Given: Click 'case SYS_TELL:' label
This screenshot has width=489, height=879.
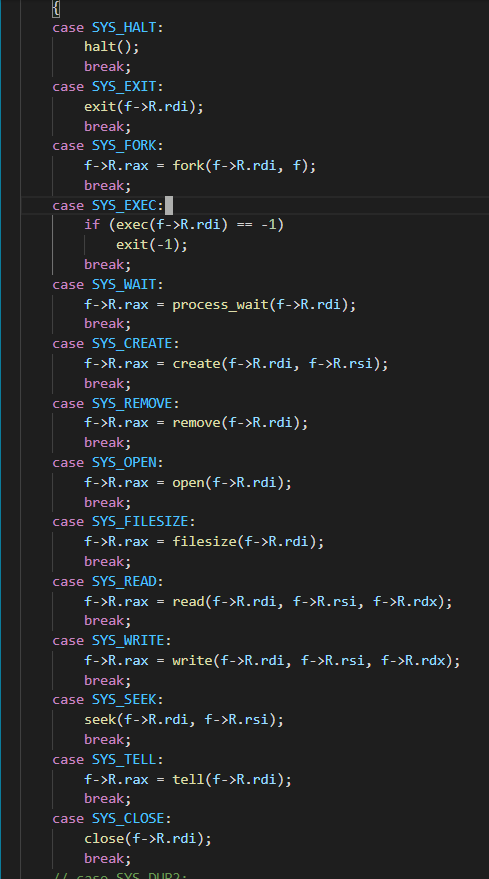Looking at the screenshot, I should point(108,760).
